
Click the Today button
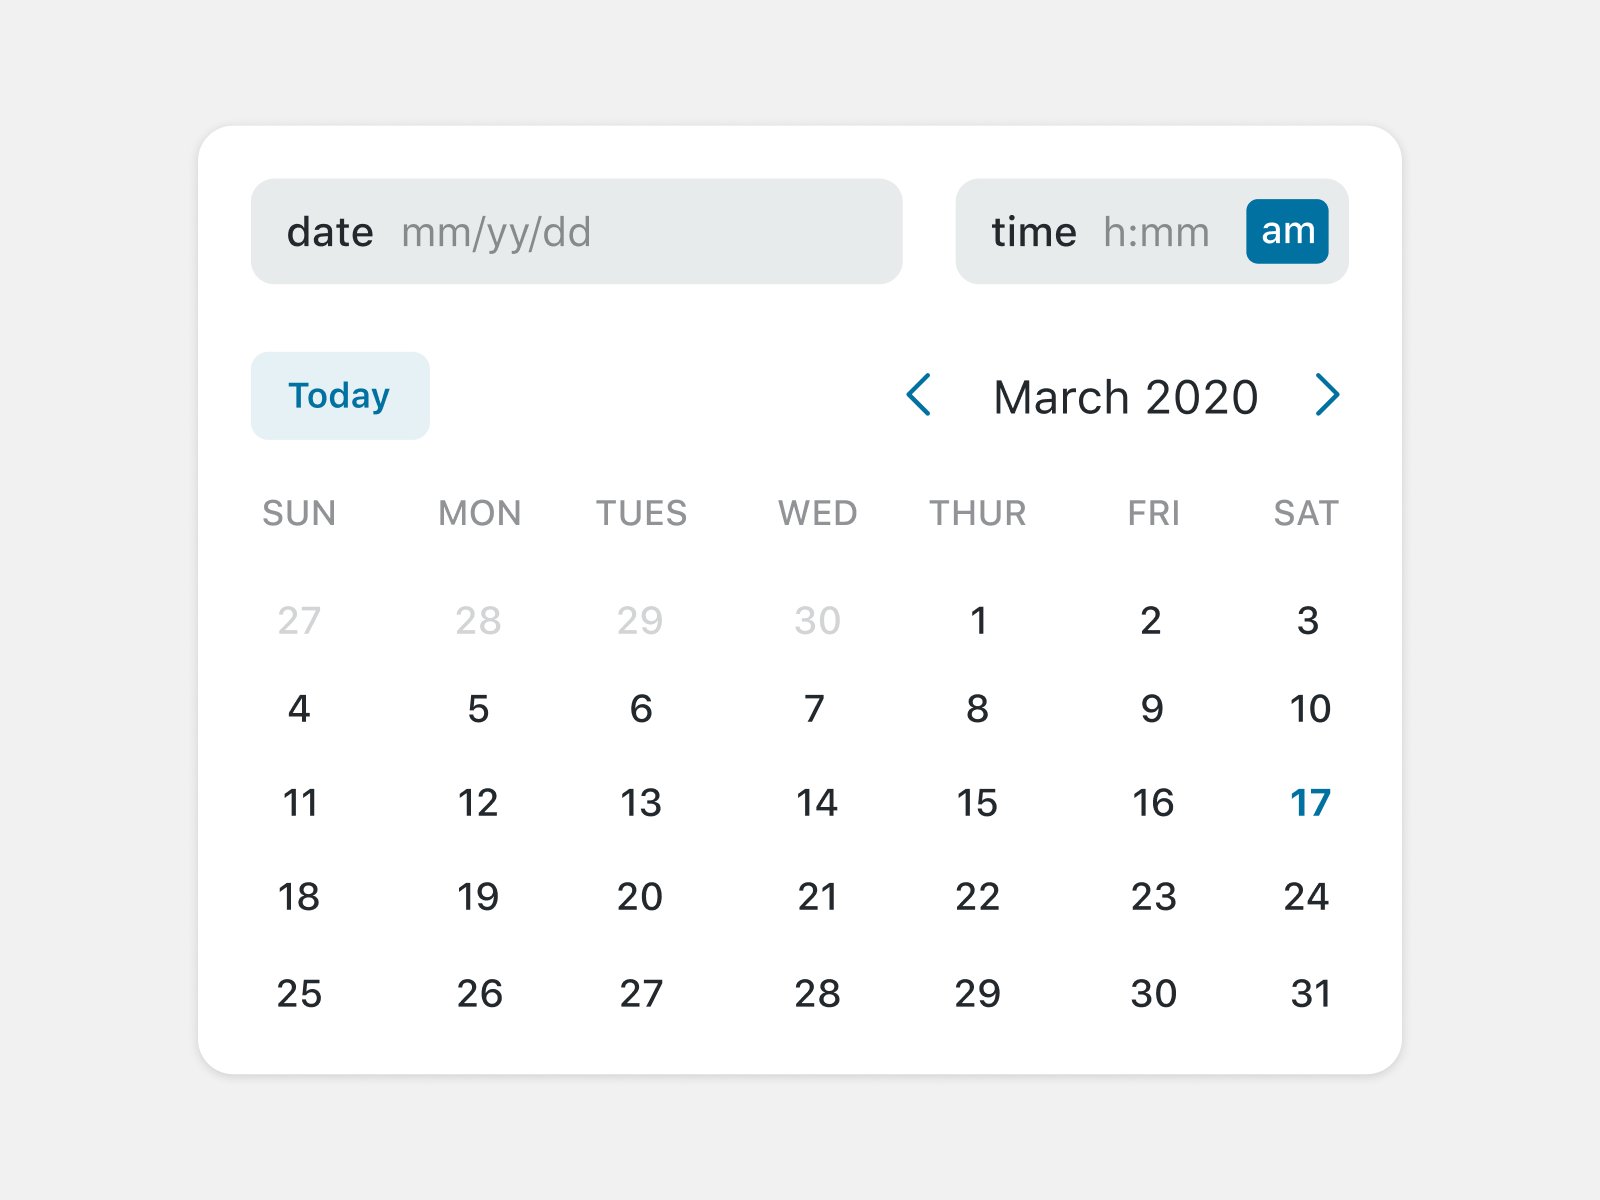(x=340, y=395)
